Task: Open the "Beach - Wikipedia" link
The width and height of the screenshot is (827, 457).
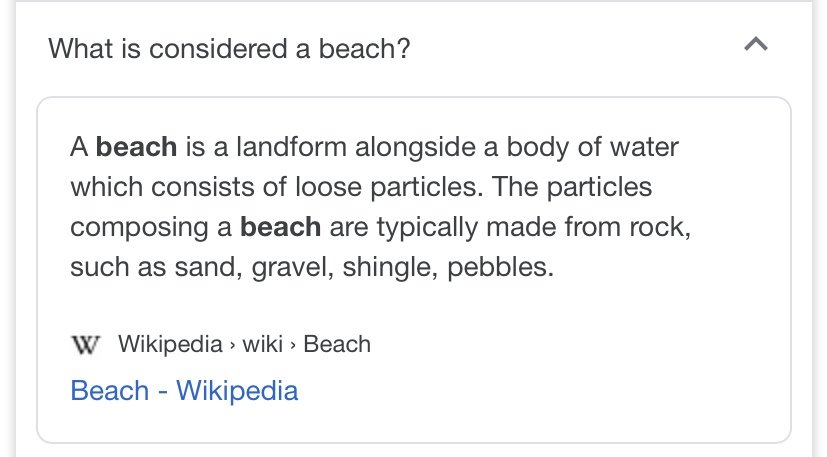Action: 184,391
